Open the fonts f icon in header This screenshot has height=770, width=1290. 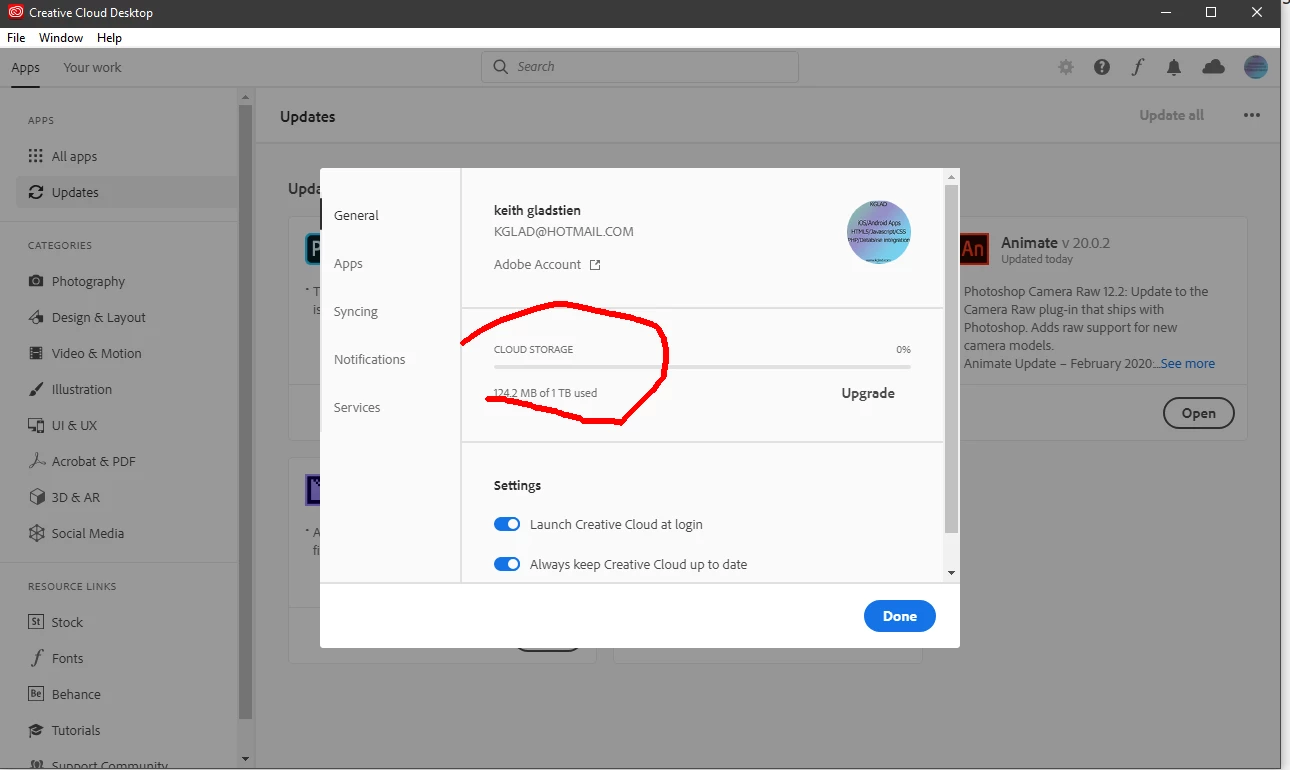click(x=1138, y=67)
